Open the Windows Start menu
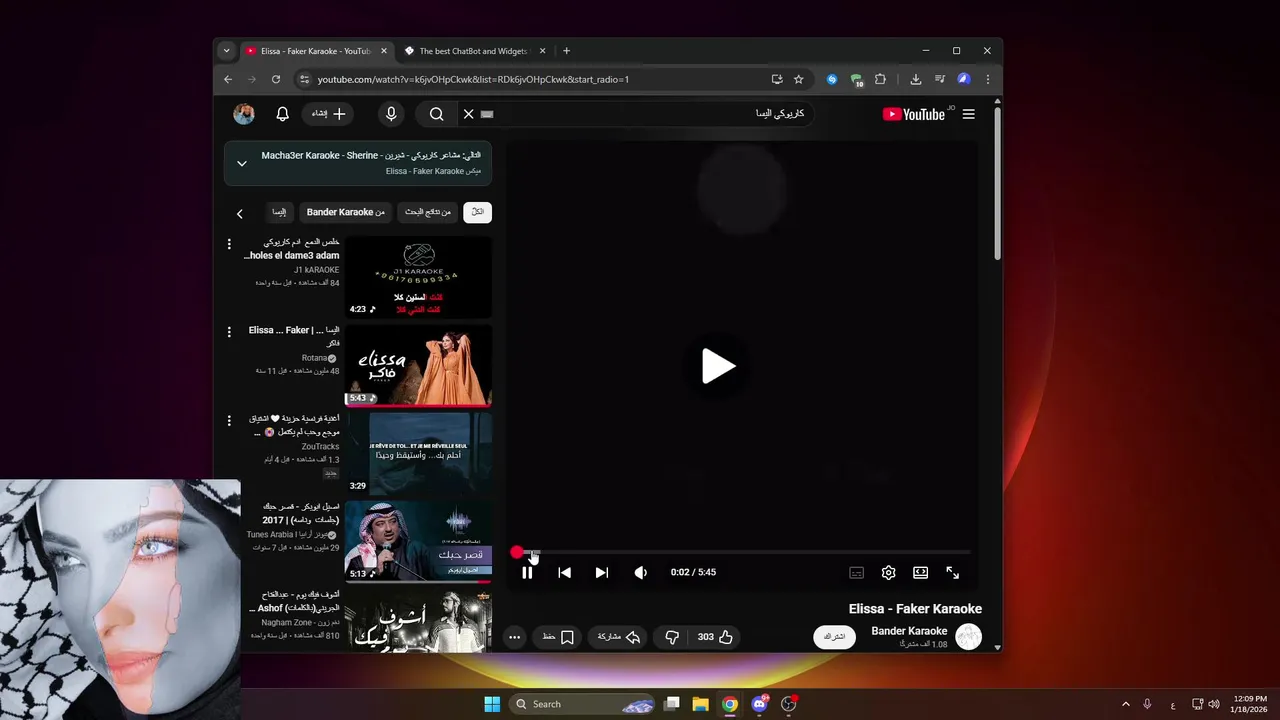The height and width of the screenshot is (720, 1280). (492, 704)
